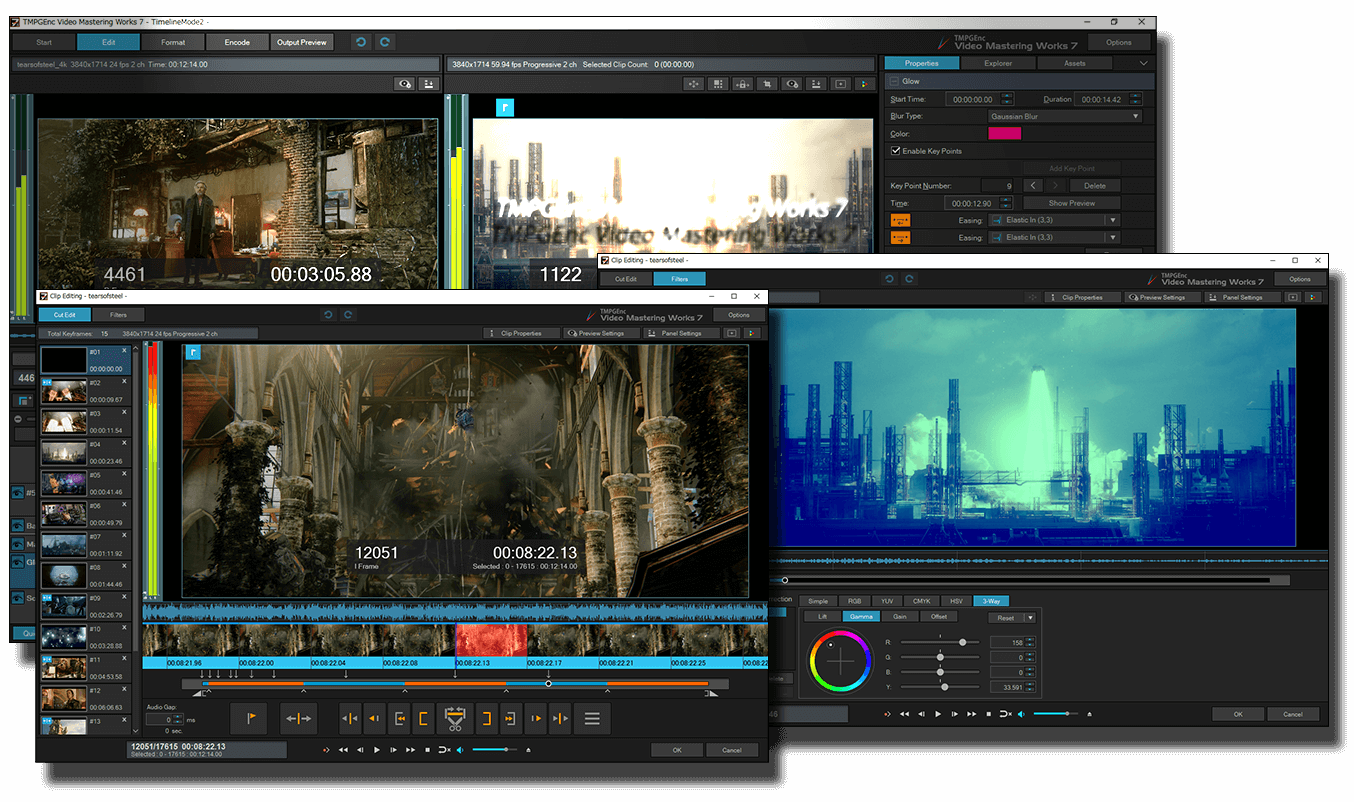
Task: Select the scissors split tool in Cut Edit toolbar
Action: point(455,718)
